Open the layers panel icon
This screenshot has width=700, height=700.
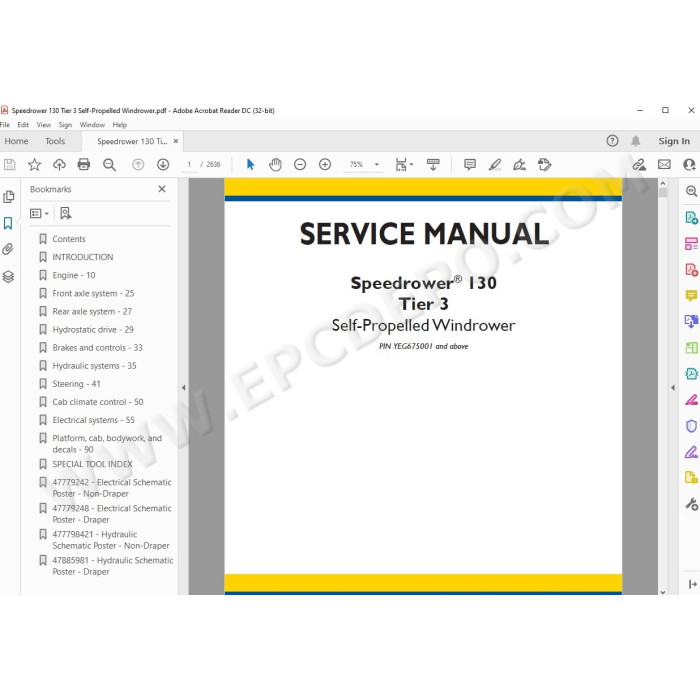coord(8,277)
